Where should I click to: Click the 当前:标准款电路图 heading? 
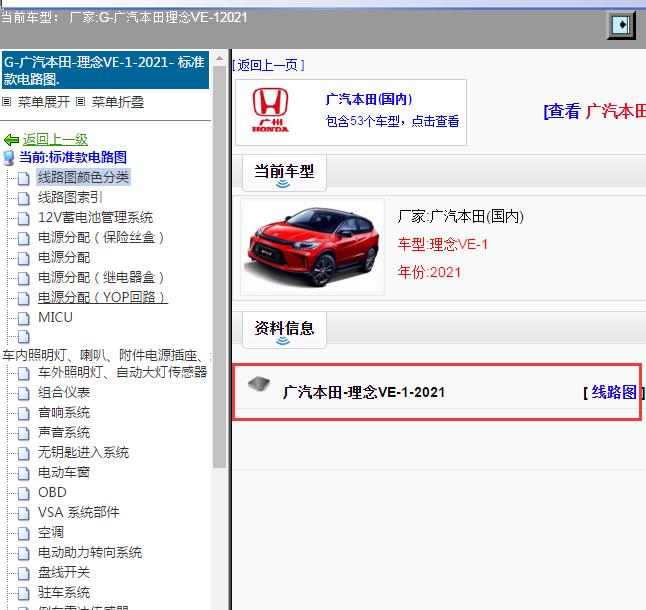tap(73, 157)
